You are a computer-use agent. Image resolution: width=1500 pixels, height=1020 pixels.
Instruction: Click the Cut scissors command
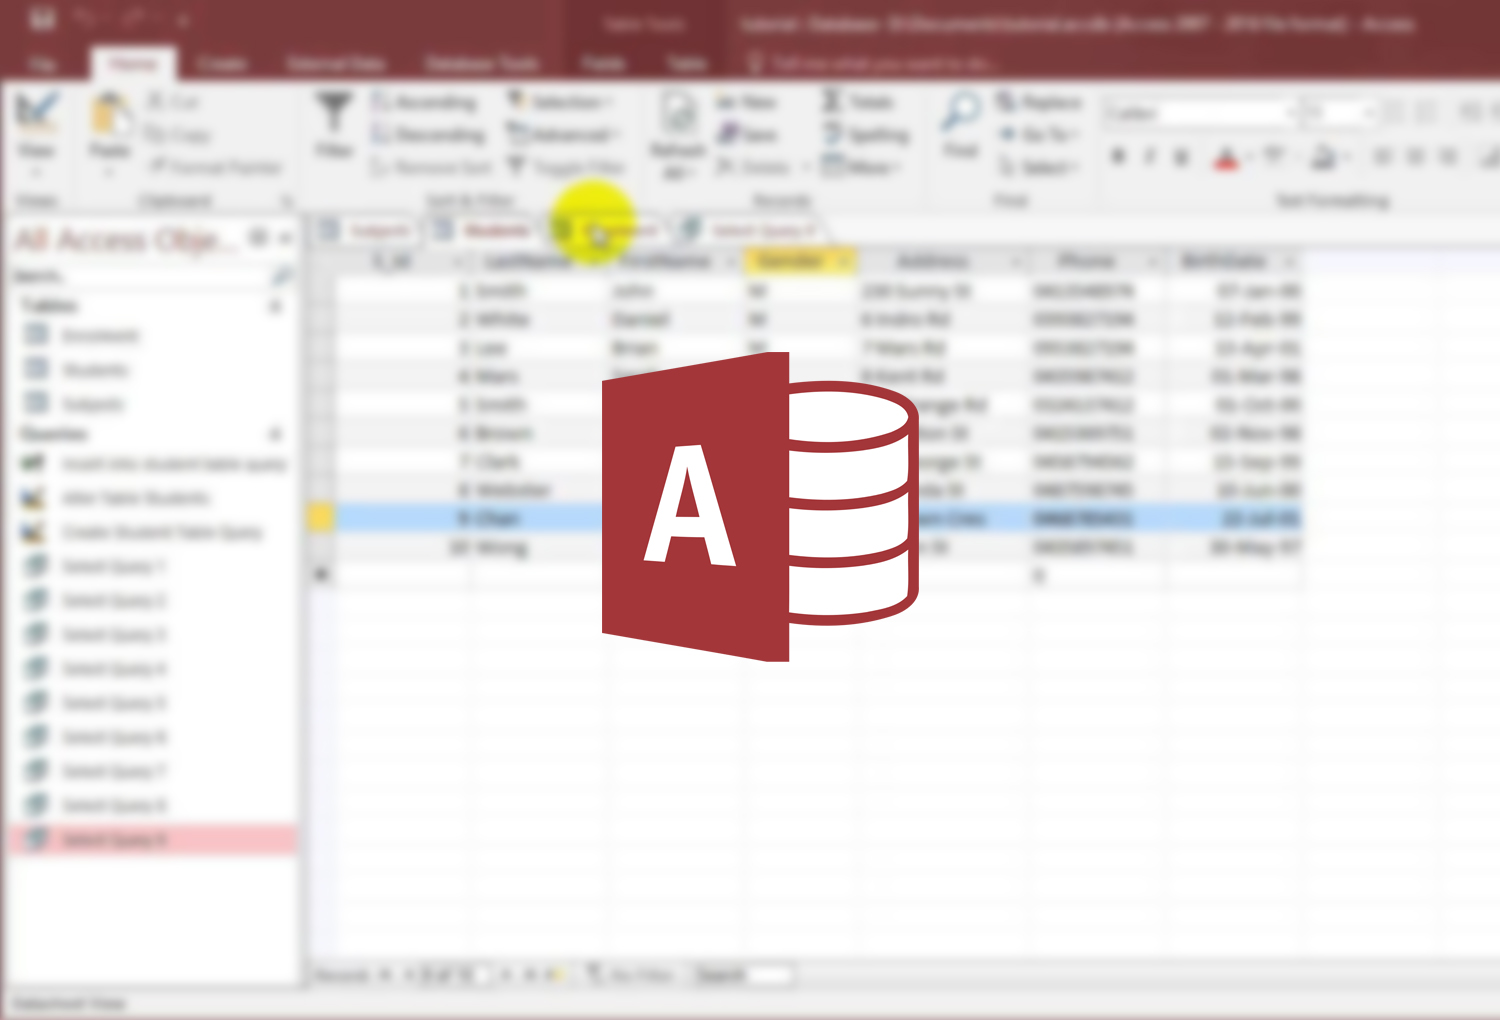pos(173,101)
